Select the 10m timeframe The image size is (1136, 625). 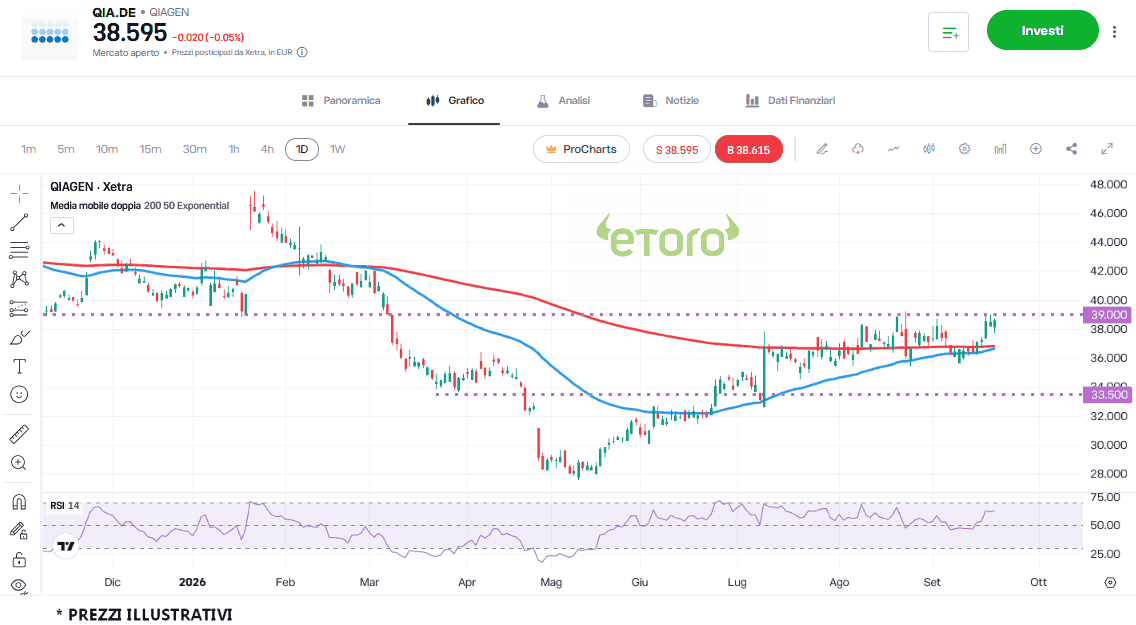tap(107, 149)
